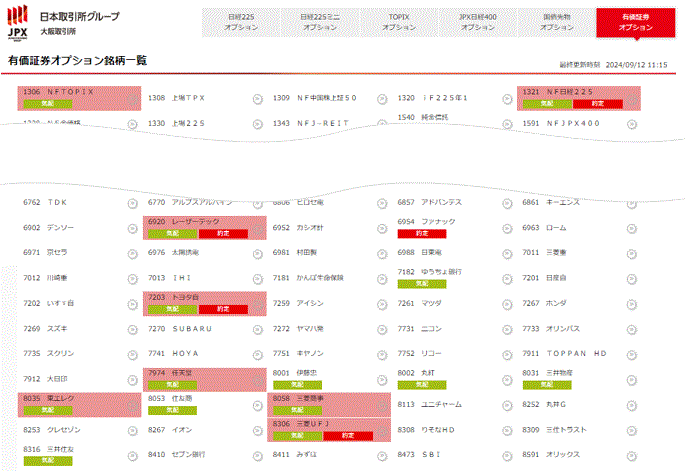
Task: Click the arrow icon for 7751 キヤノン
Action: (x=382, y=355)
